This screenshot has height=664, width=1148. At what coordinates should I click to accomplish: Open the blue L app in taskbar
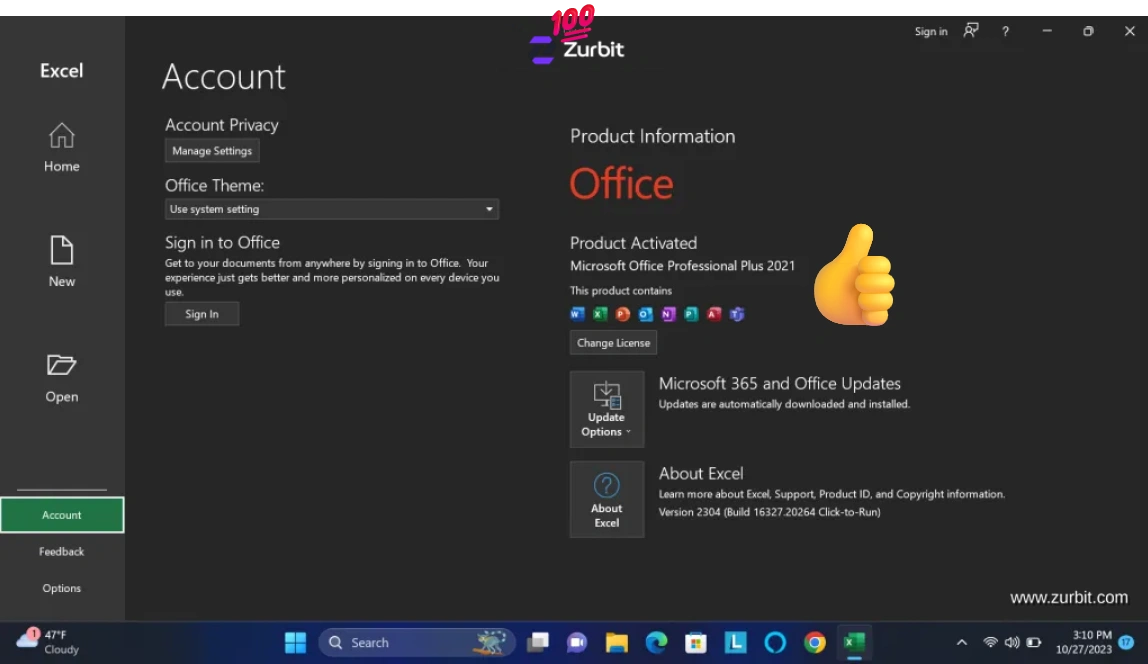click(x=735, y=643)
